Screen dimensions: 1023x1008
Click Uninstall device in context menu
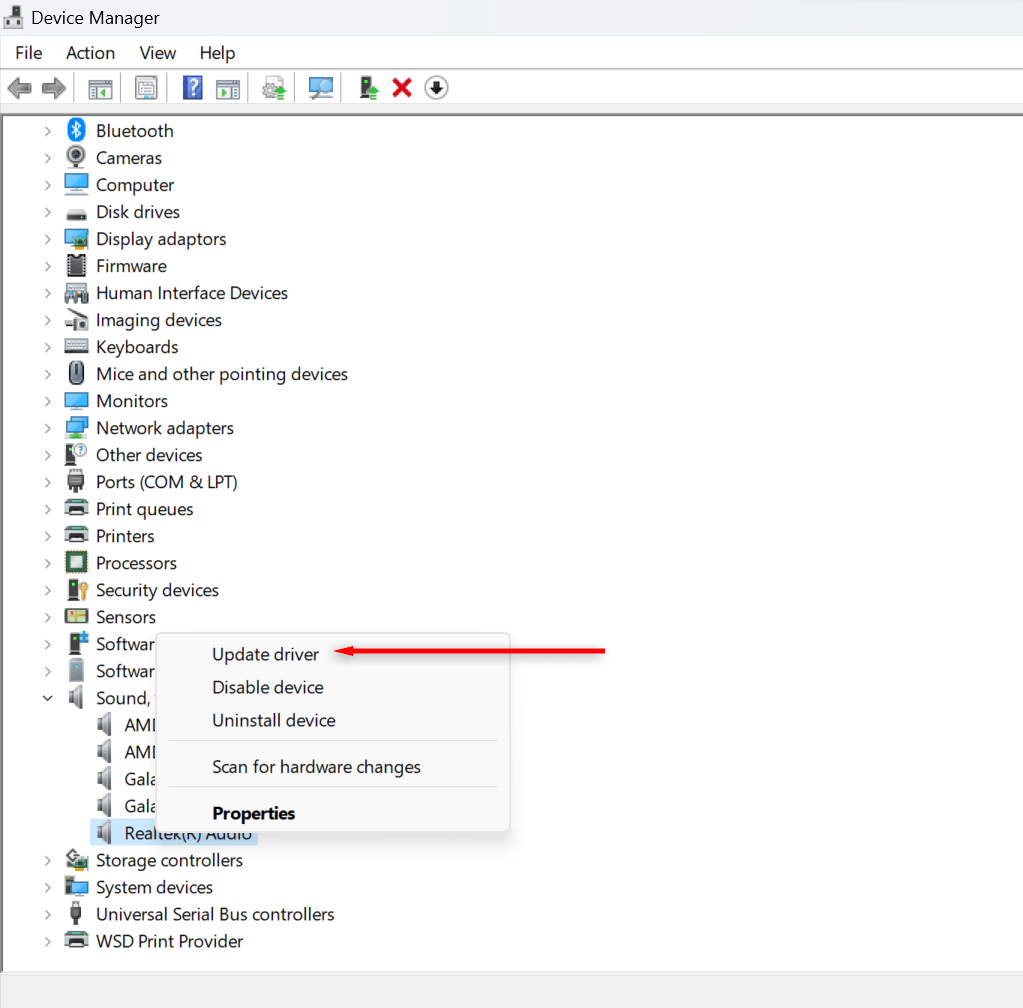click(x=273, y=720)
